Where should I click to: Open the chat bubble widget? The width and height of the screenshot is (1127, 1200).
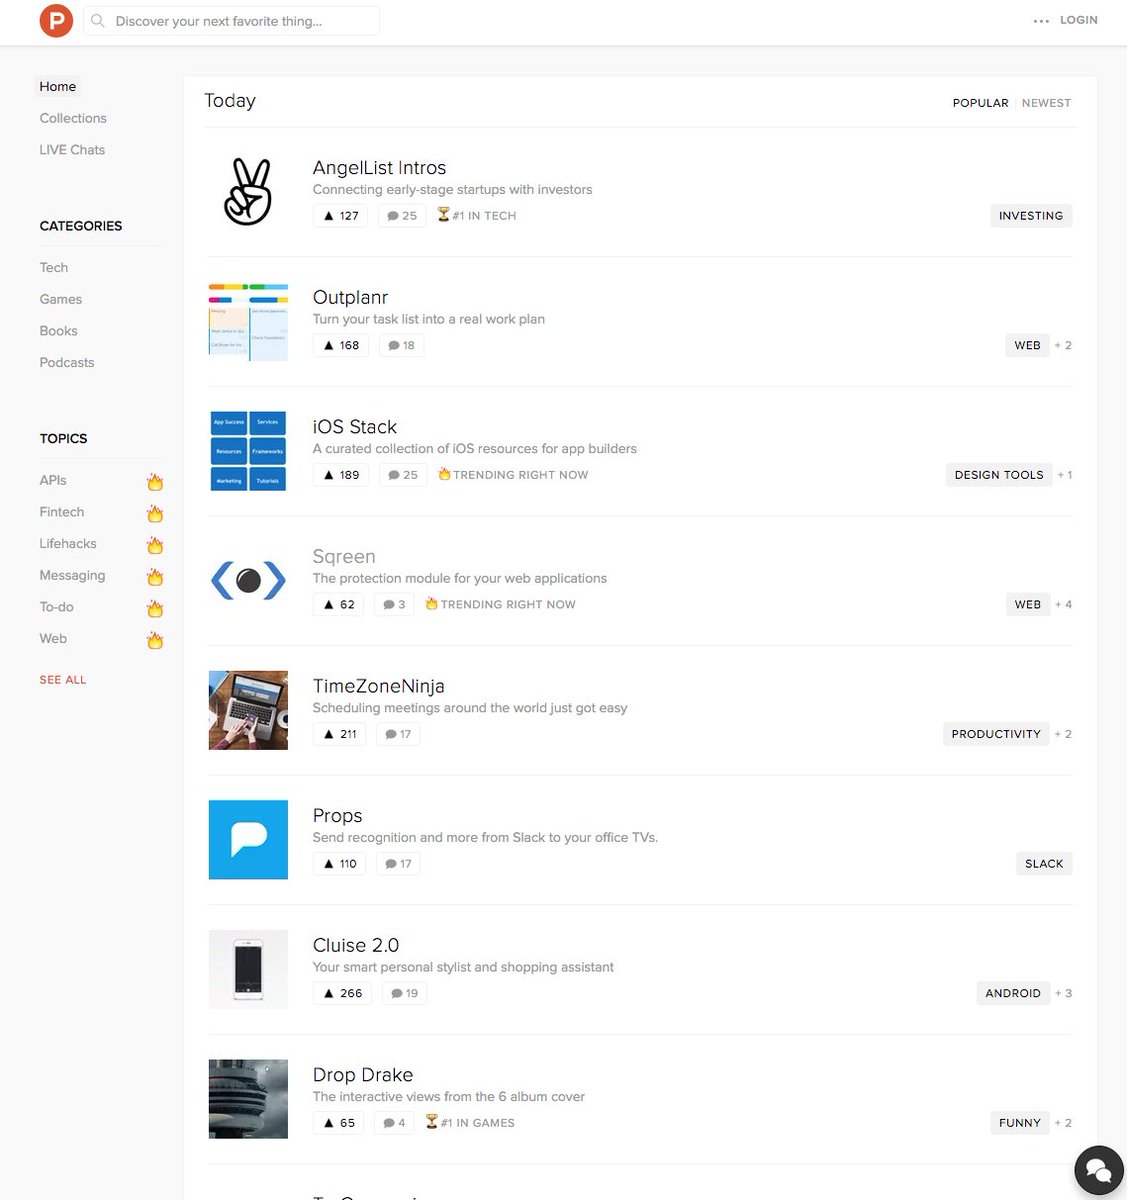[1099, 1170]
